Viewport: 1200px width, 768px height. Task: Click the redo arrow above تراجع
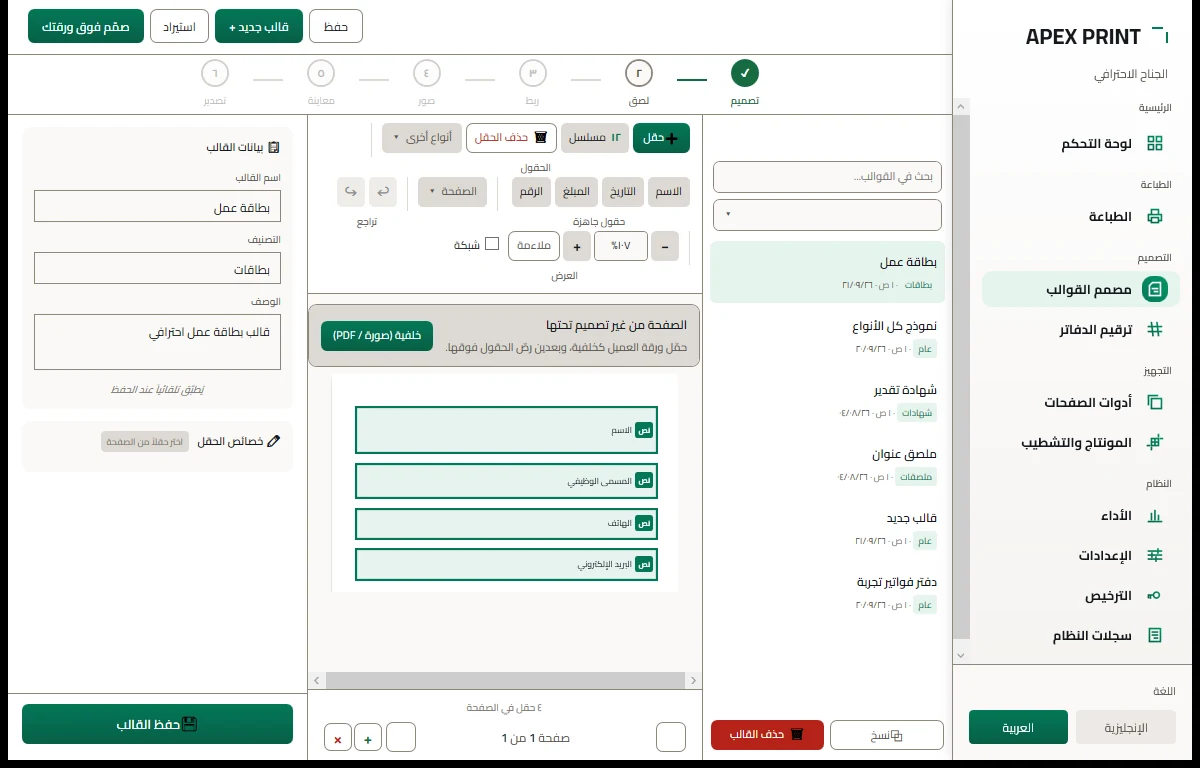point(350,191)
